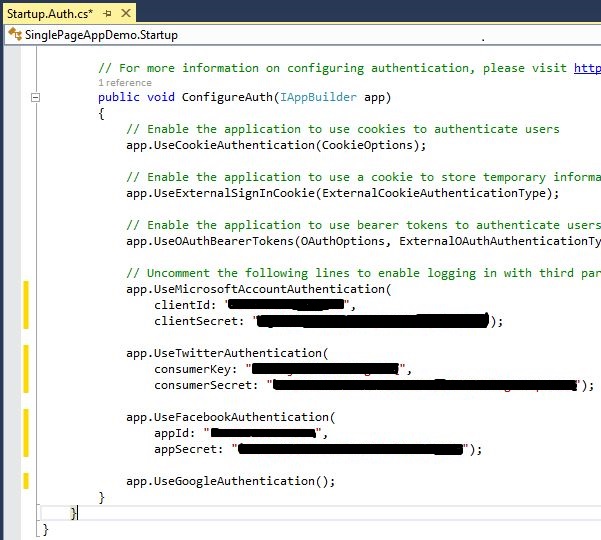This screenshot has height=540, width=601.
Task: Click on app.UseMicrosoftAccountAuthentication call
Action: (259, 289)
